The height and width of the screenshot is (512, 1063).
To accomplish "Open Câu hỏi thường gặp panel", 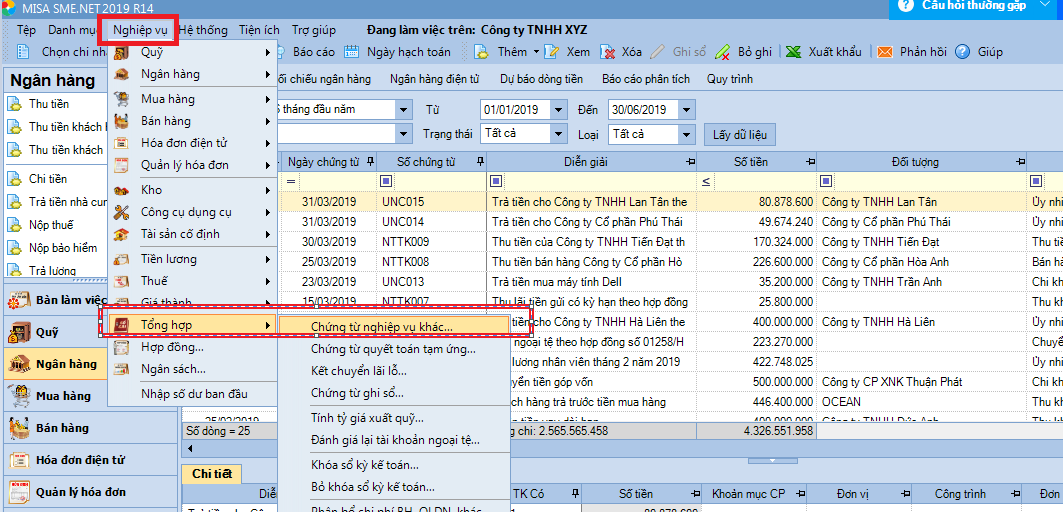I will [976, 6].
